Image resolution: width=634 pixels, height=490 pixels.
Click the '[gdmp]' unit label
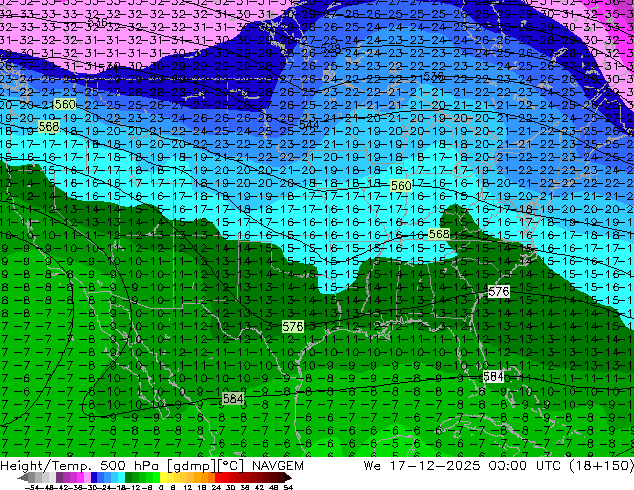tap(191, 466)
